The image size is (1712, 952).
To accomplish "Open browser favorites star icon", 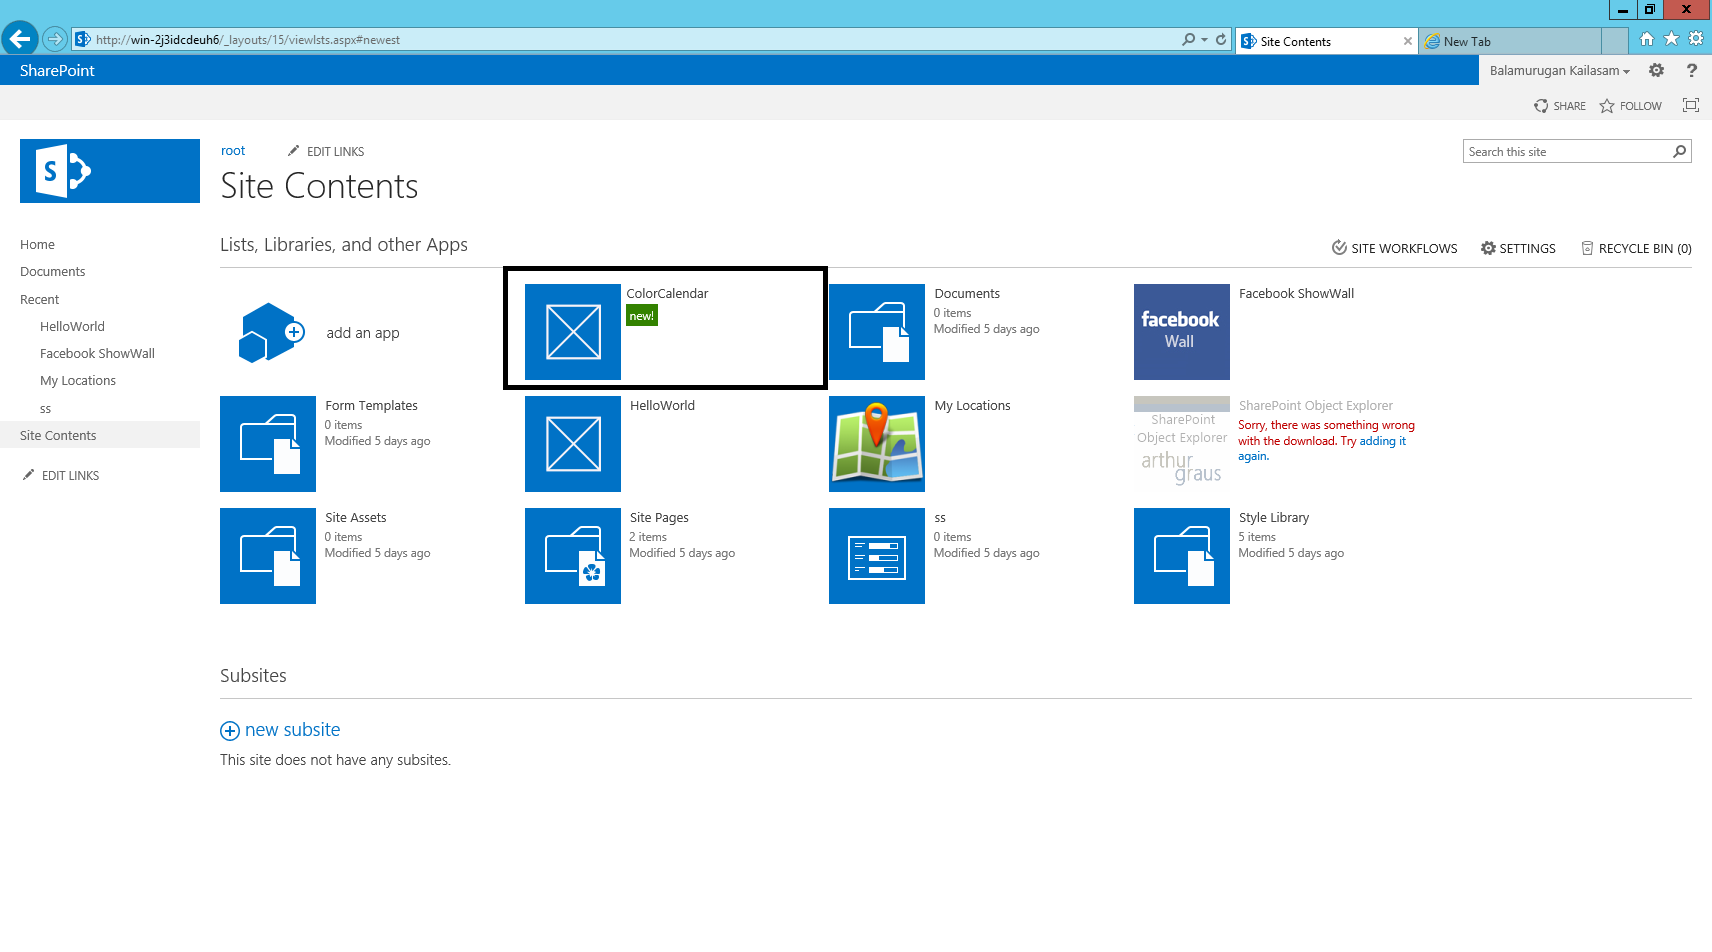I will coord(1671,39).
